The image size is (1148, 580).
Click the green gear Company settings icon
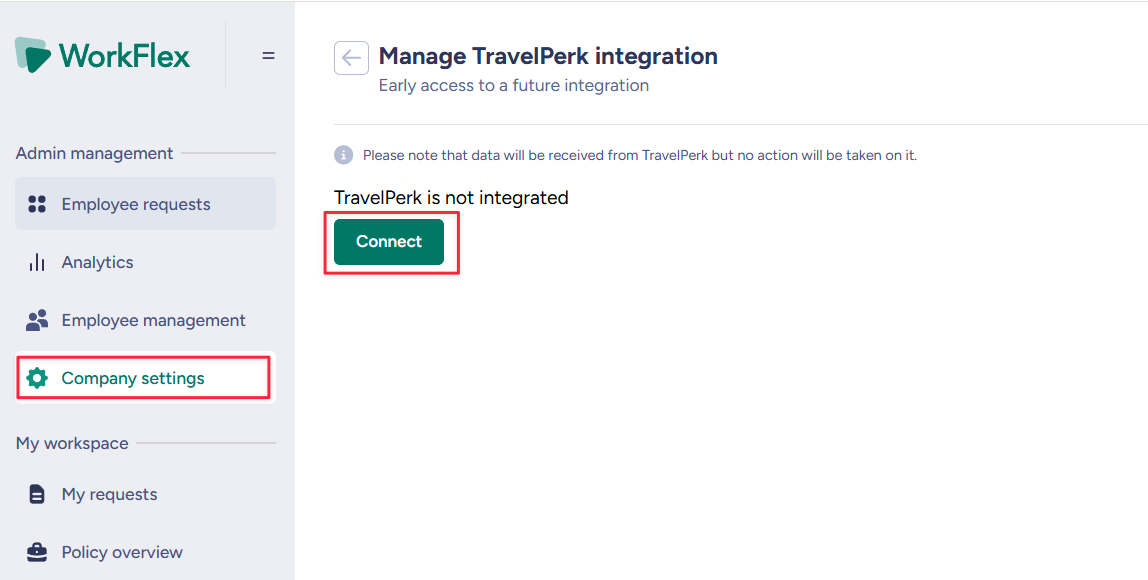37,378
